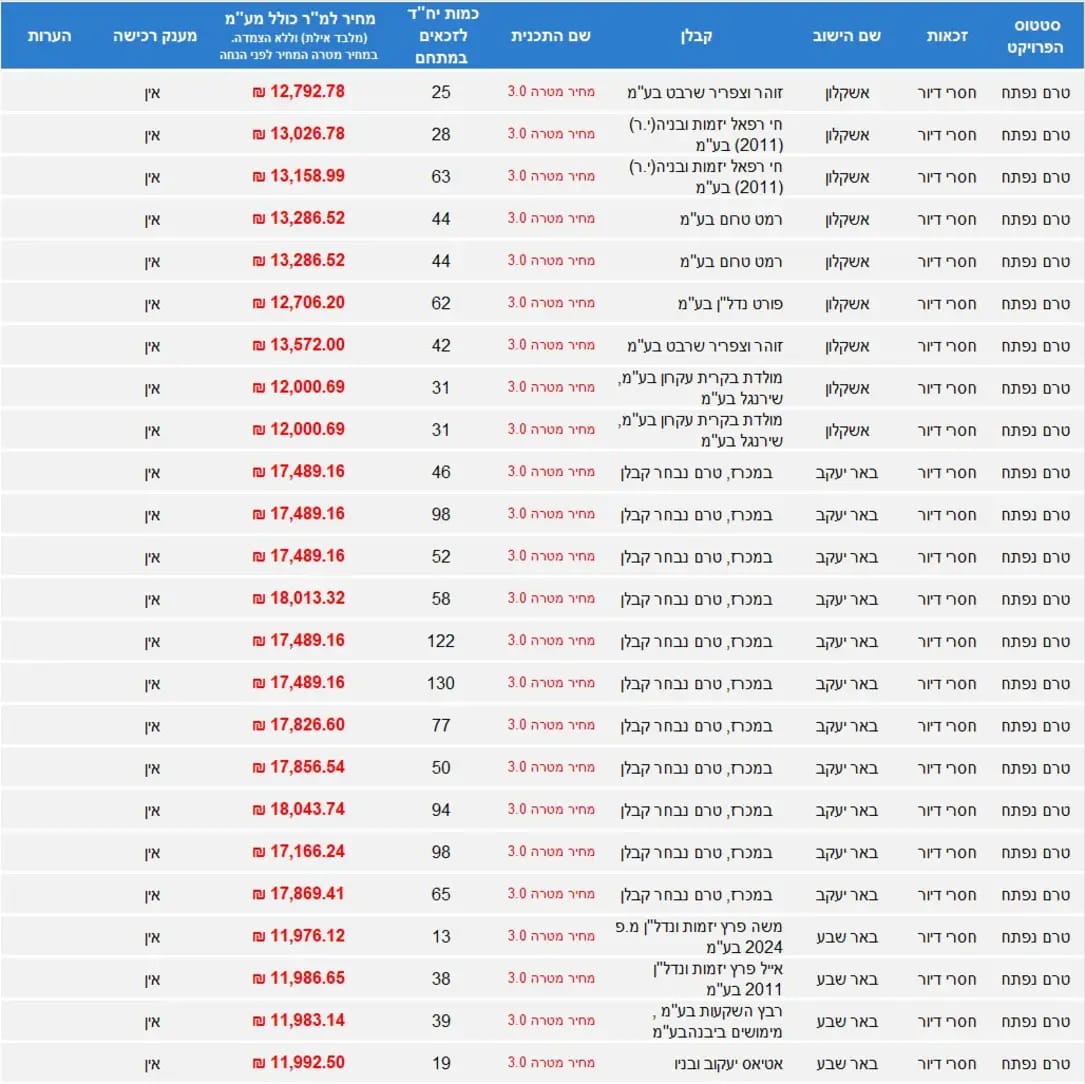Select the 'שם הישוב' column header
This screenshot has width=1085, height=1084.
pos(846,36)
